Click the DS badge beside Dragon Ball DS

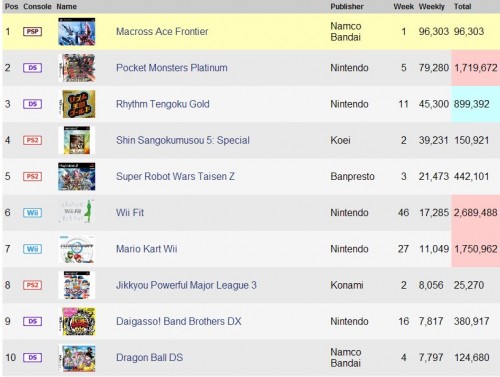click(32, 358)
